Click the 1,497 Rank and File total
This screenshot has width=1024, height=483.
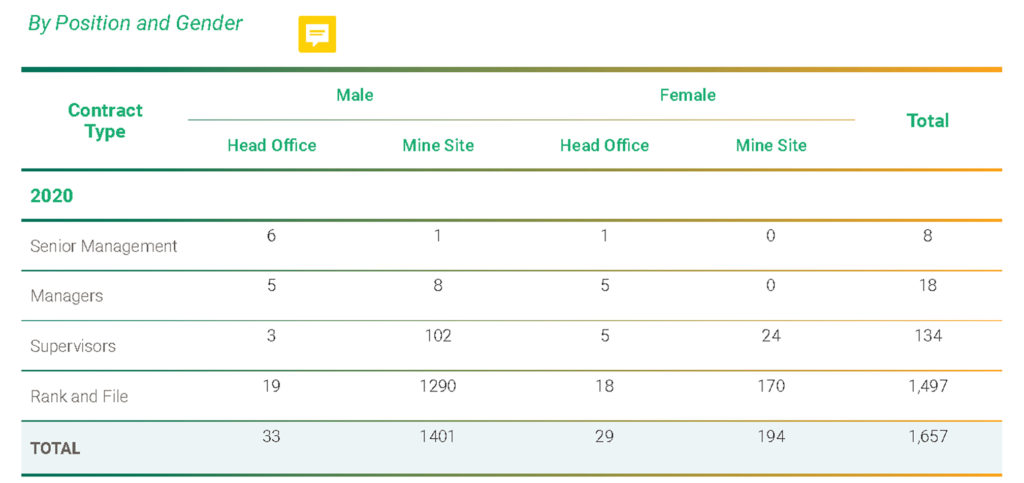pos(927,385)
